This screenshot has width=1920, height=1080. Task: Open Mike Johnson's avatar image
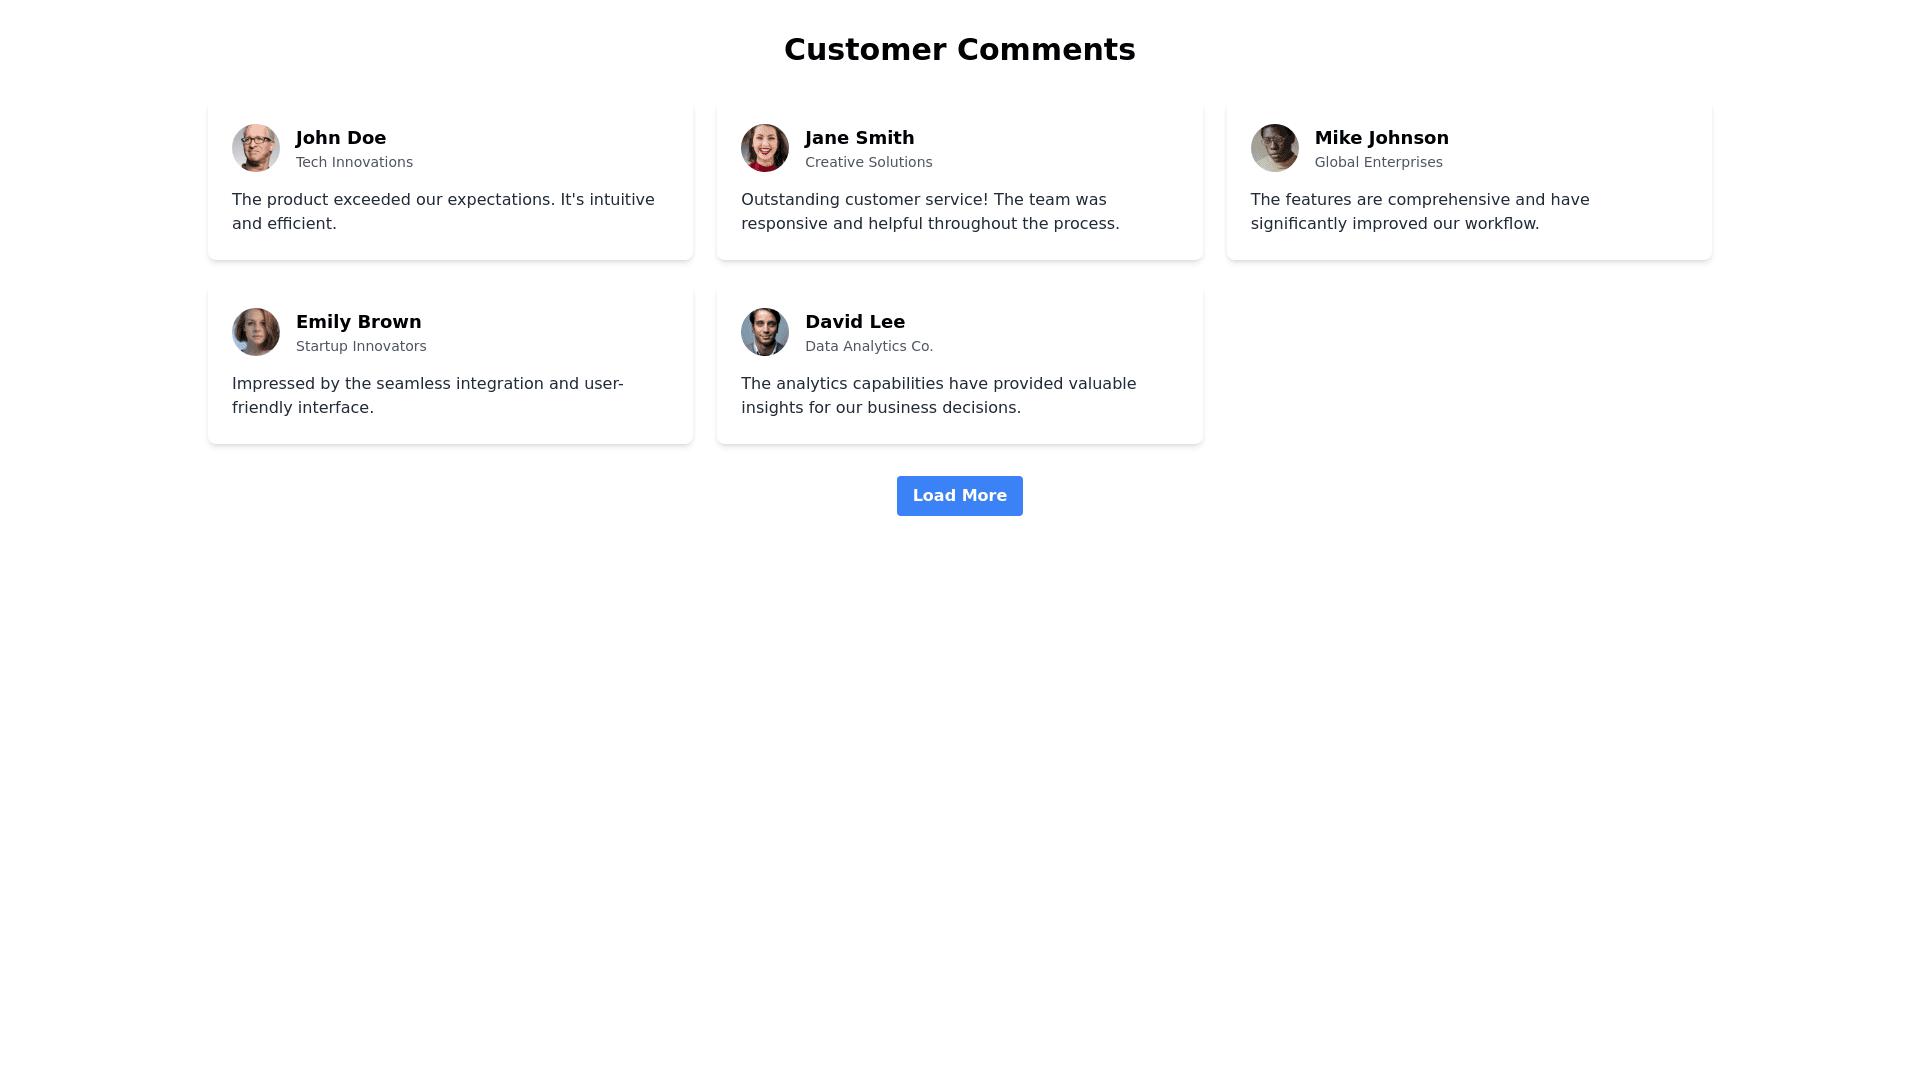(1274, 148)
